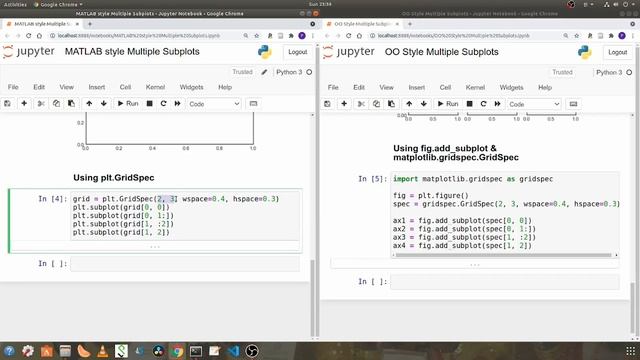
Task: Reload the MATLAB style notebook browser page
Action: tap(28, 36)
